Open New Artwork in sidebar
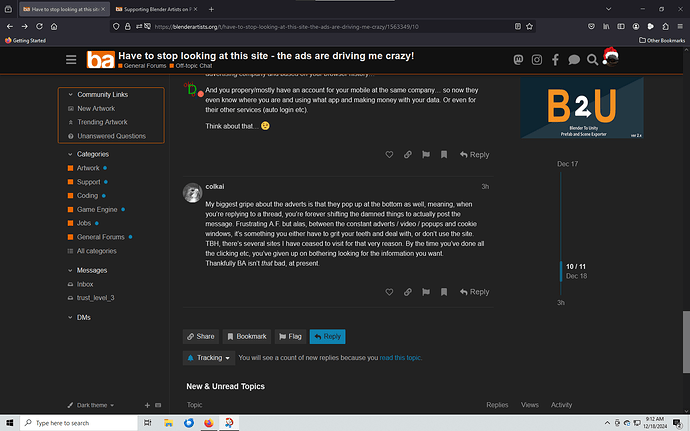The image size is (690, 431). coord(96,108)
